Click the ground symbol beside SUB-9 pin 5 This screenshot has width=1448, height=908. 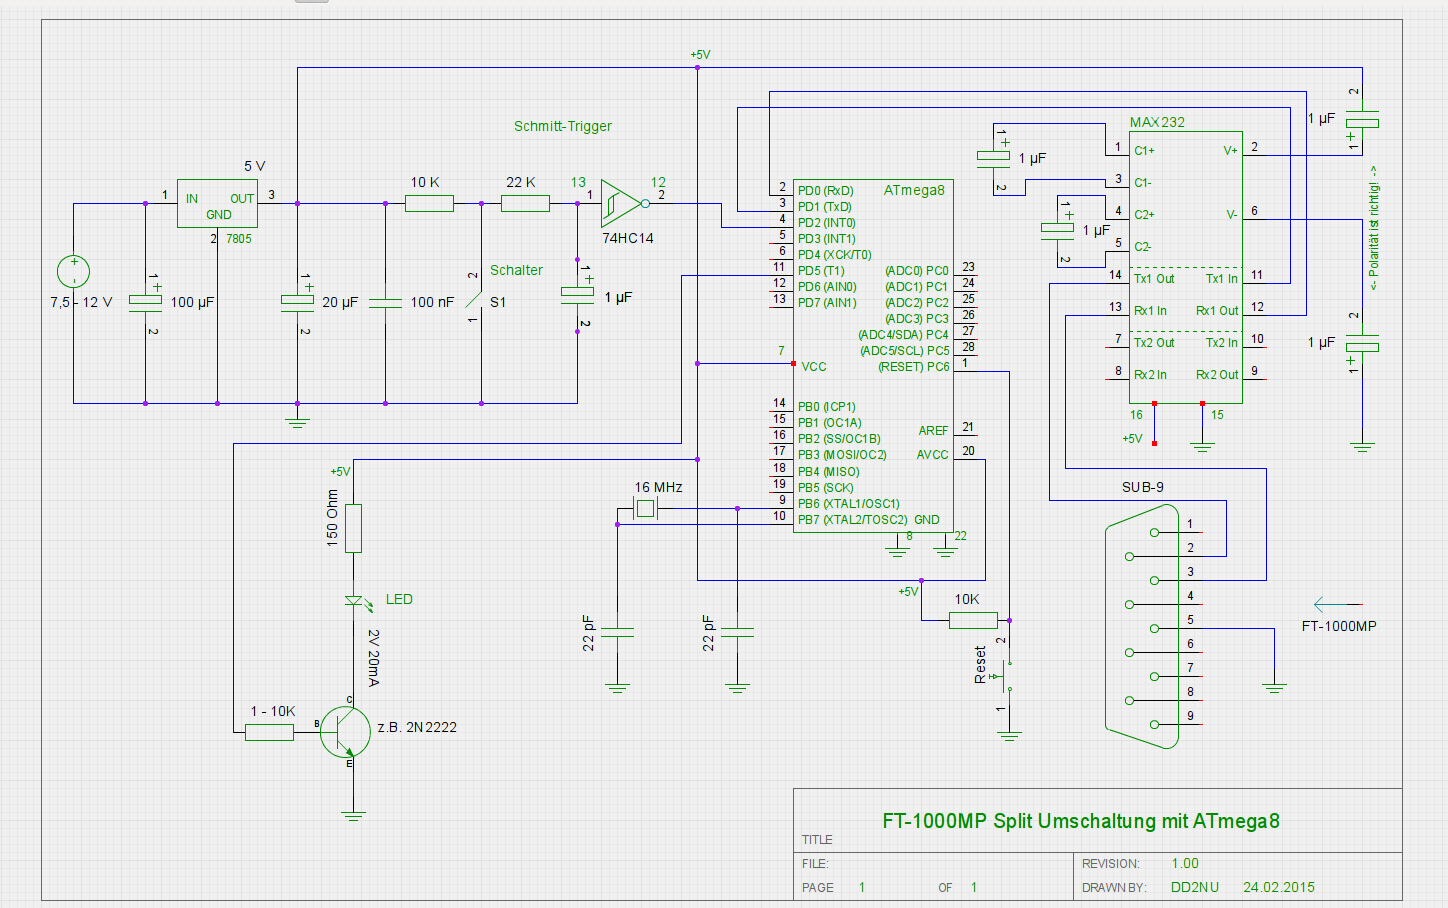1273,688
